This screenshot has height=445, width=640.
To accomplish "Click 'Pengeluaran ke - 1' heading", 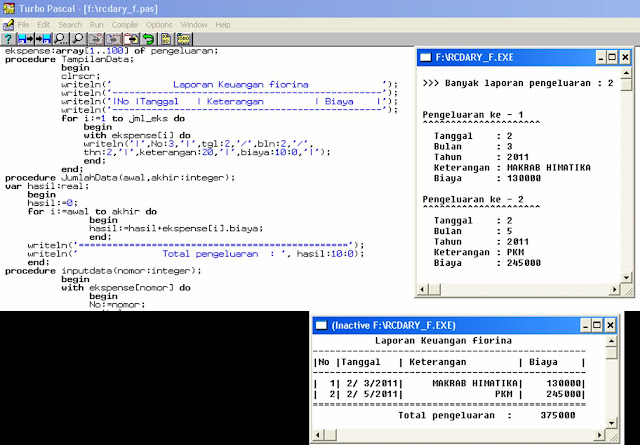I will [x=473, y=115].
